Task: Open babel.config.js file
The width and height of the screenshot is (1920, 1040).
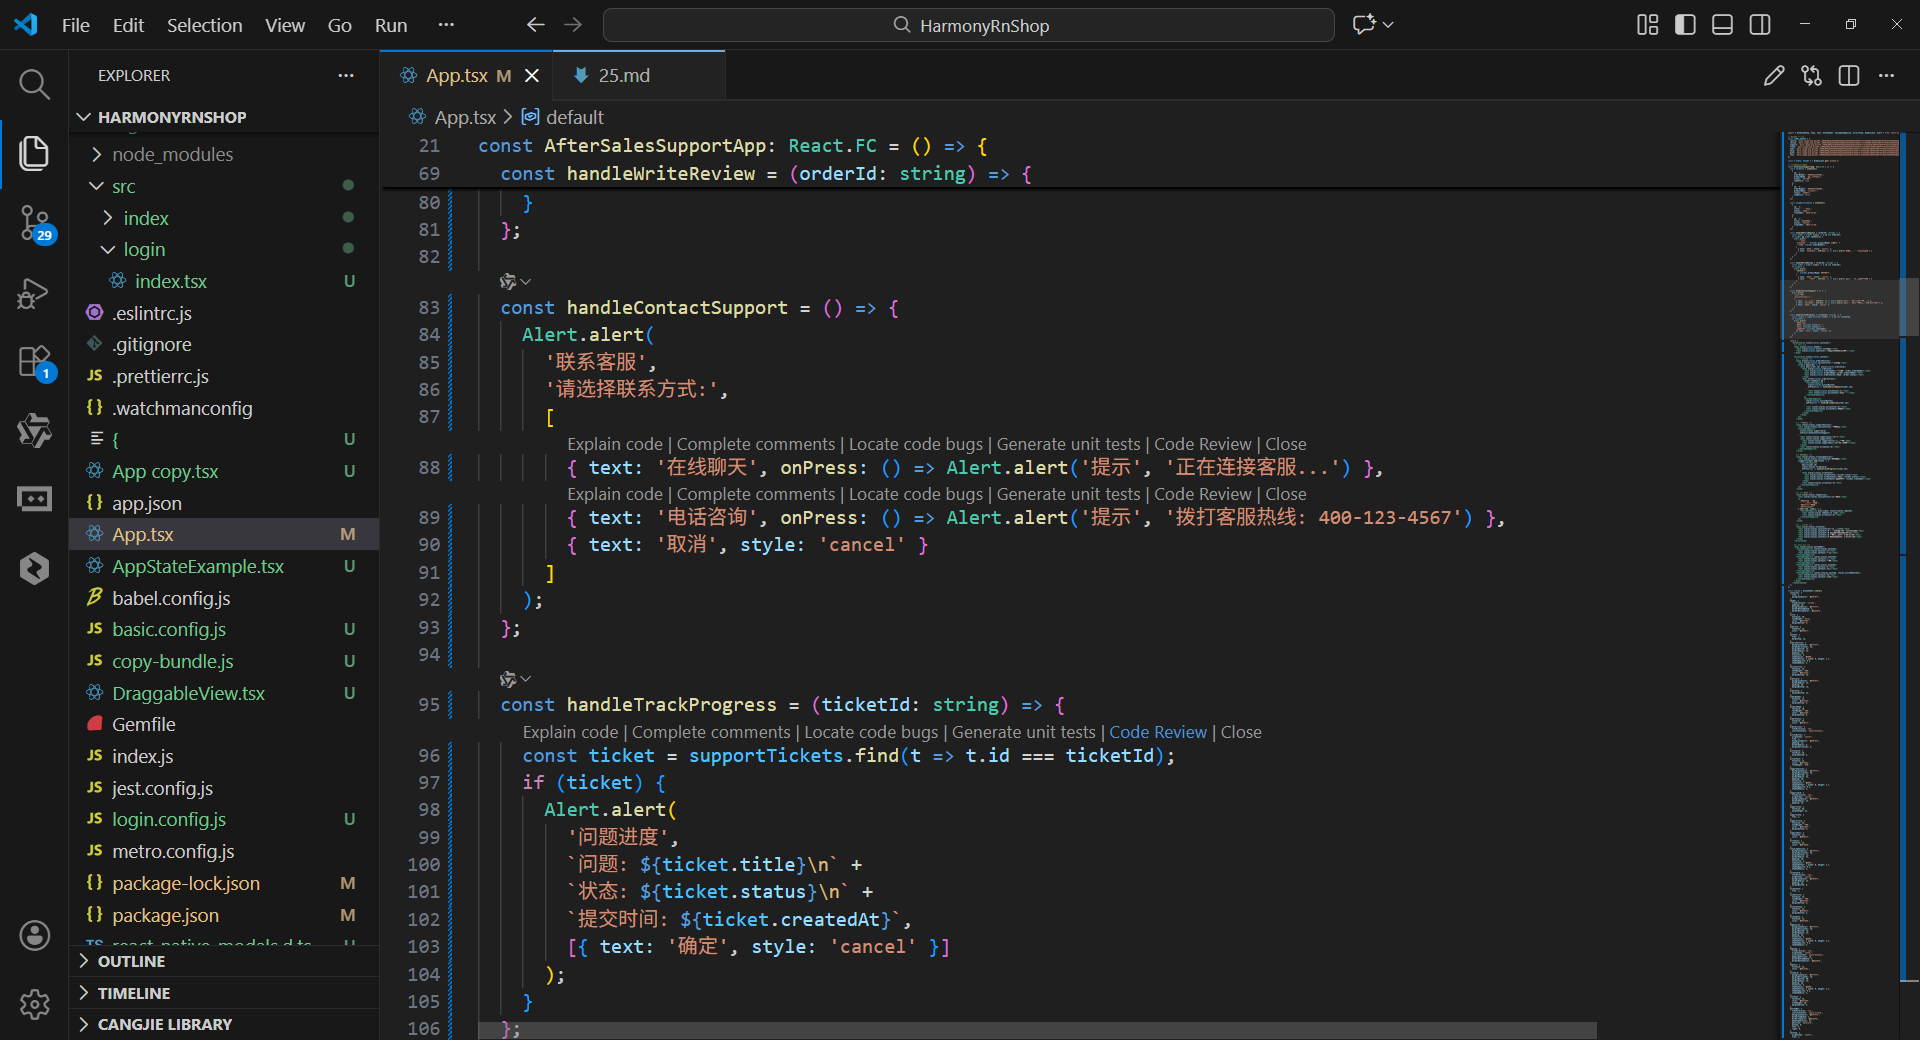Action: coord(224,599)
